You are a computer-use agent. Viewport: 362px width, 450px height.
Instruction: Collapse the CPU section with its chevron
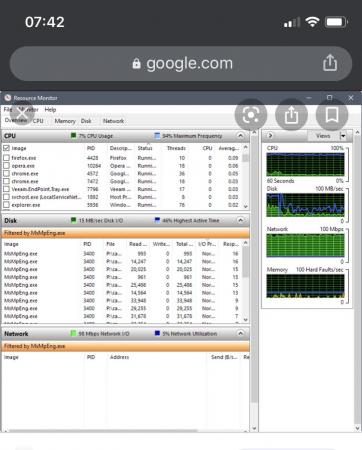tap(240, 136)
